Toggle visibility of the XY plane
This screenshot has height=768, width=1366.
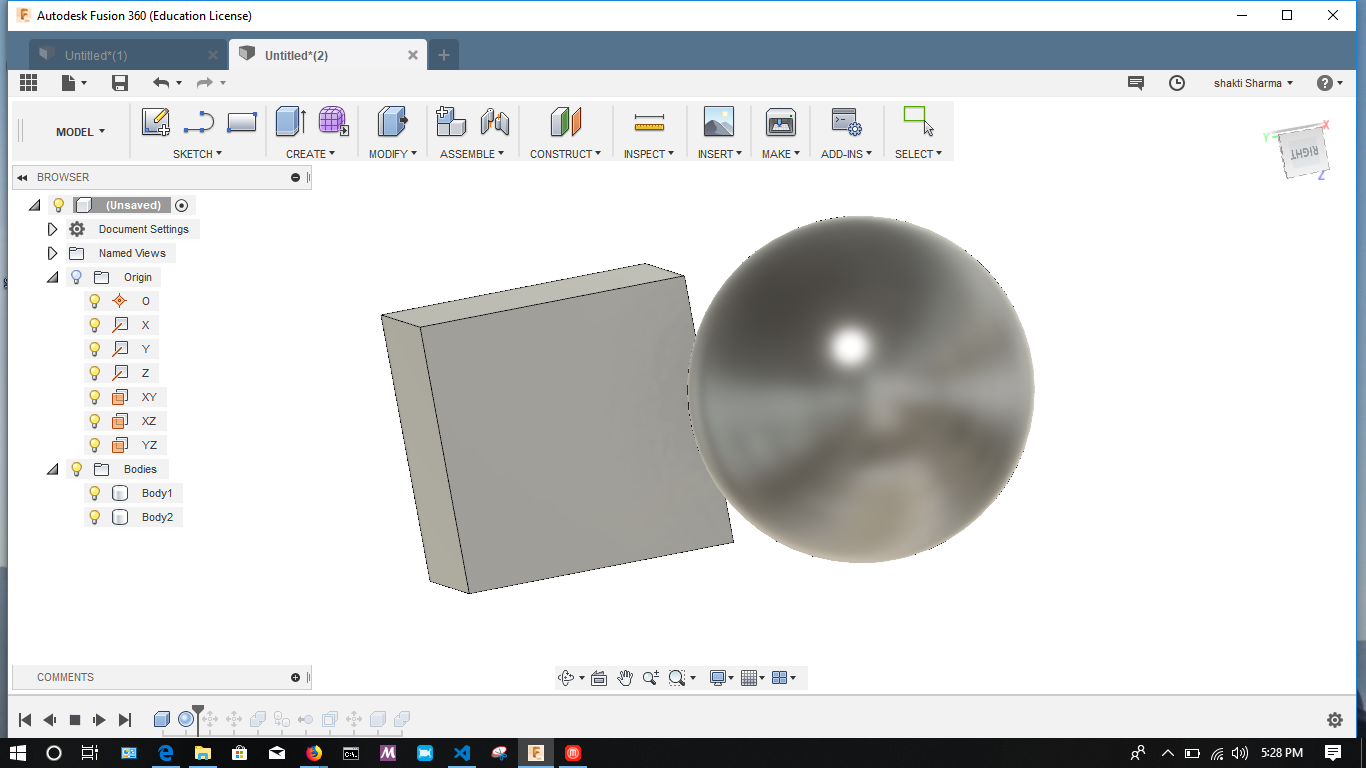(95, 397)
